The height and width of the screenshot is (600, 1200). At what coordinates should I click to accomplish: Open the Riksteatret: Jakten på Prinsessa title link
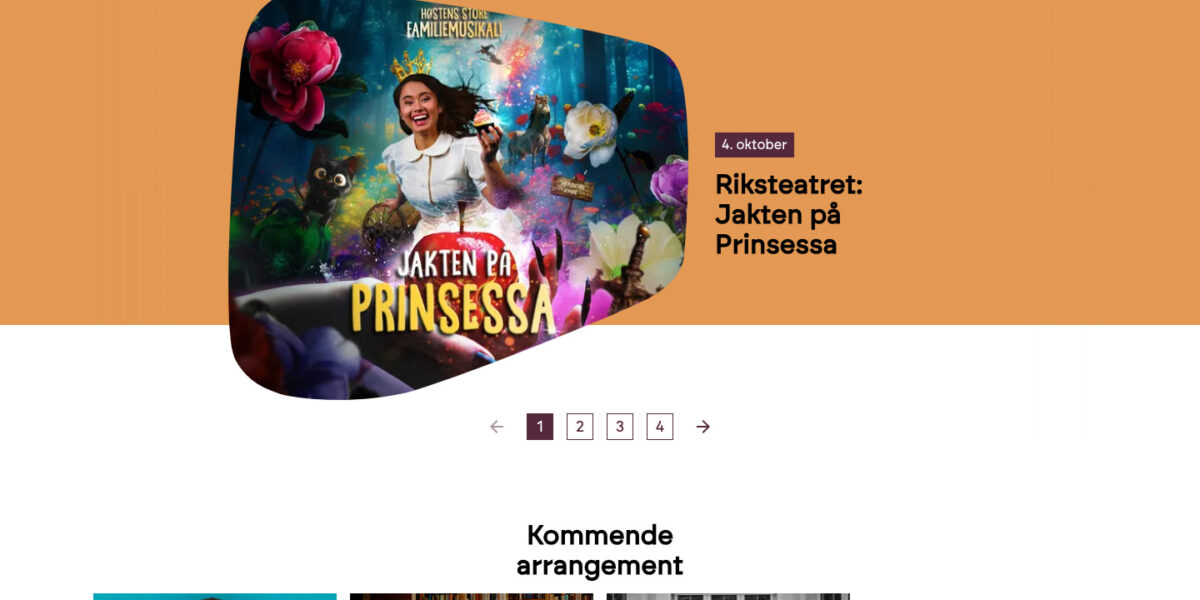pyautogui.click(x=789, y=214)
